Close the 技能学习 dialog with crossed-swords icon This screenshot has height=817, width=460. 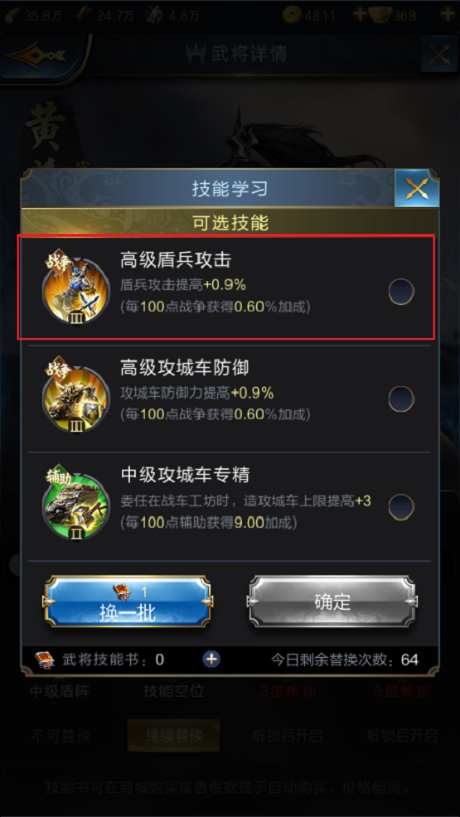417,188
